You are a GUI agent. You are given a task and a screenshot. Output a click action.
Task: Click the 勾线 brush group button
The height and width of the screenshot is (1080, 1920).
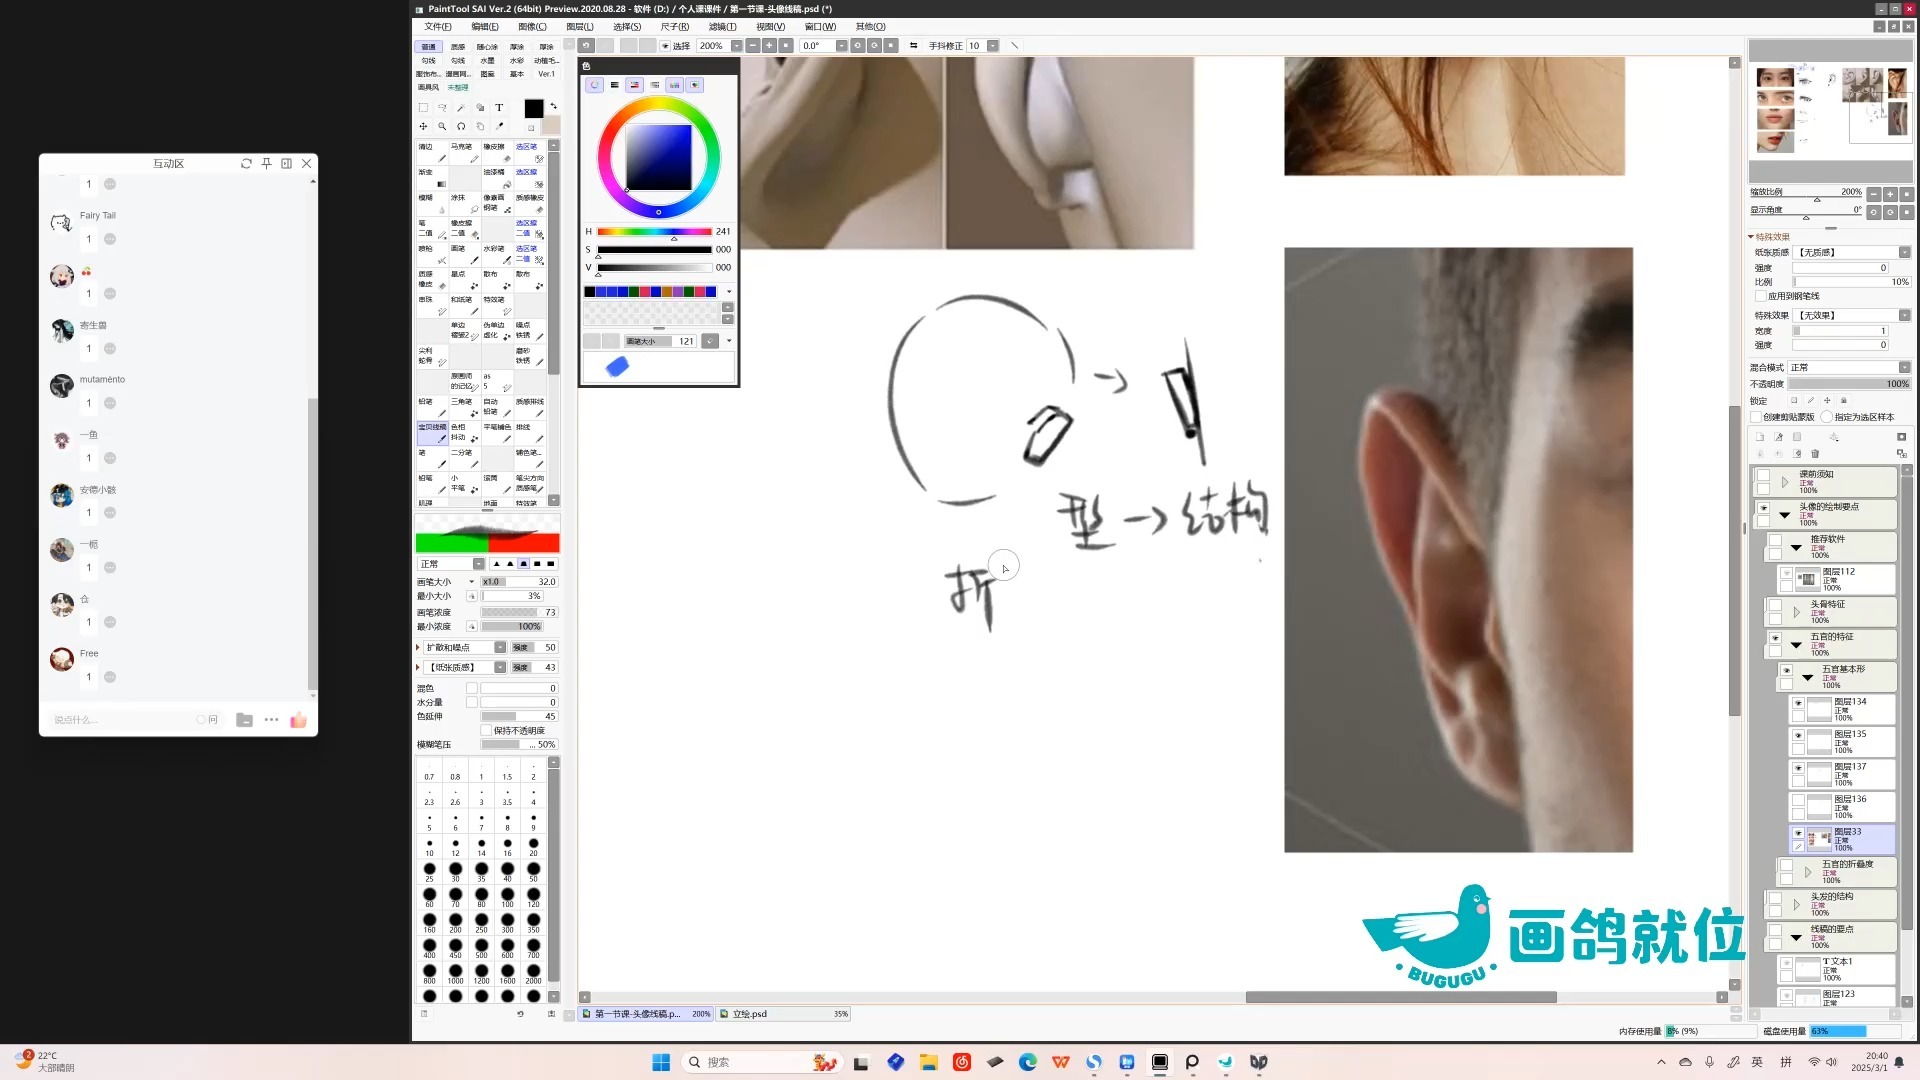[x=429, y=61]
